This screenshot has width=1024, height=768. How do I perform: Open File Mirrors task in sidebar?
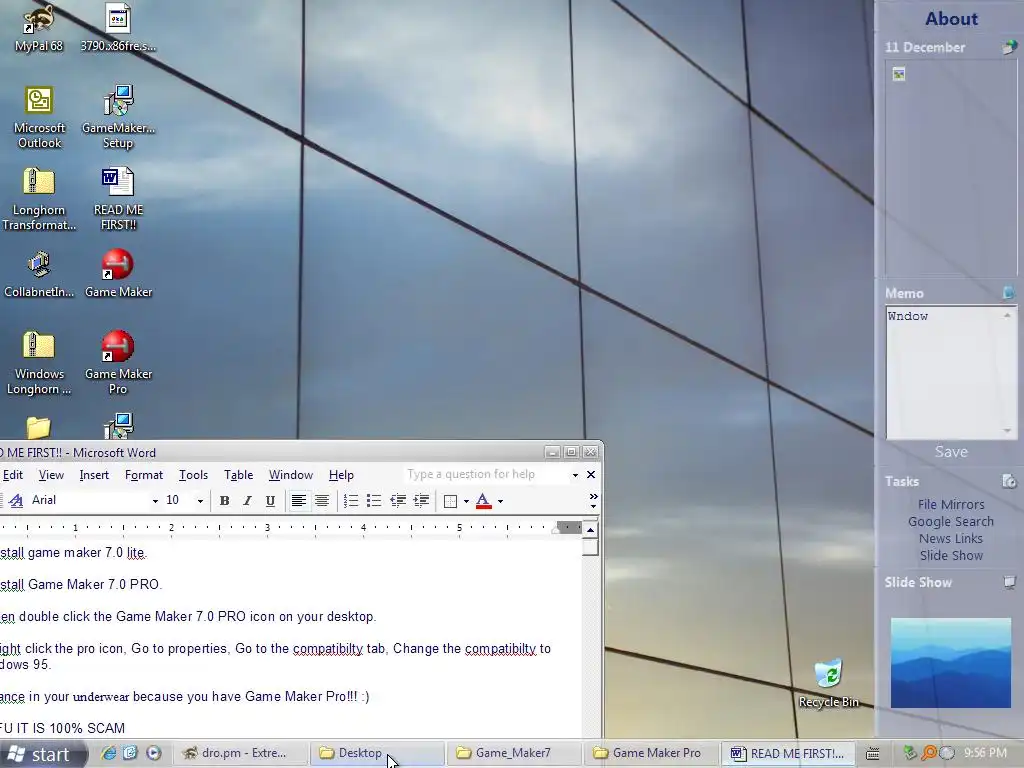951,504
